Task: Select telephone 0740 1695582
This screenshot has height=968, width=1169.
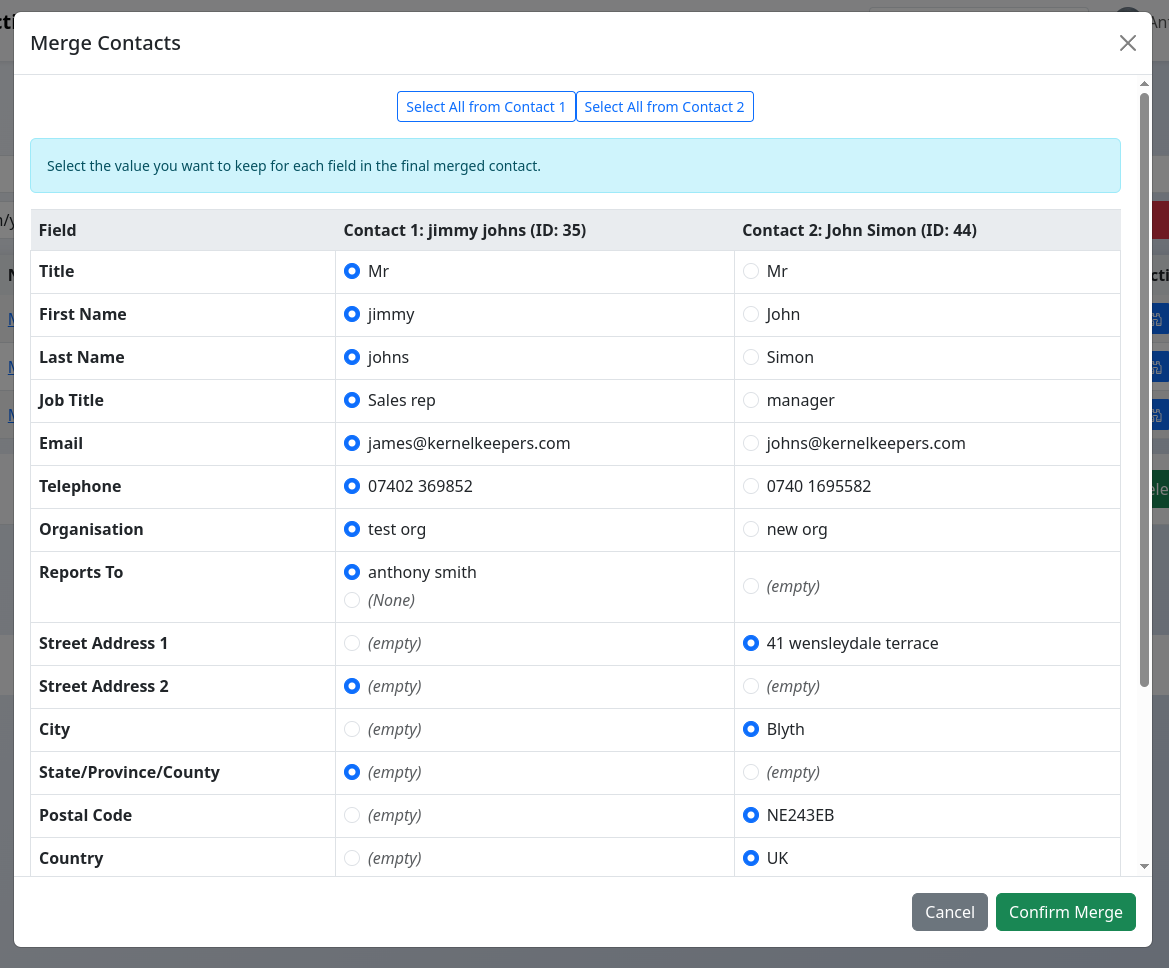Action: [x=751, y=486]
